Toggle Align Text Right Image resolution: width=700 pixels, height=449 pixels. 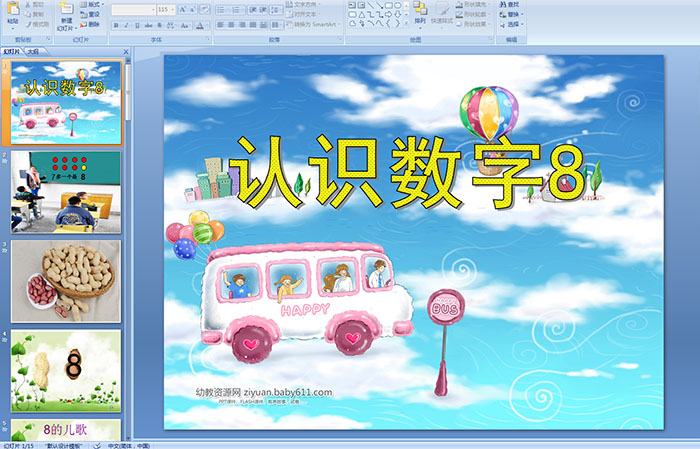click(x=242, y=25)
